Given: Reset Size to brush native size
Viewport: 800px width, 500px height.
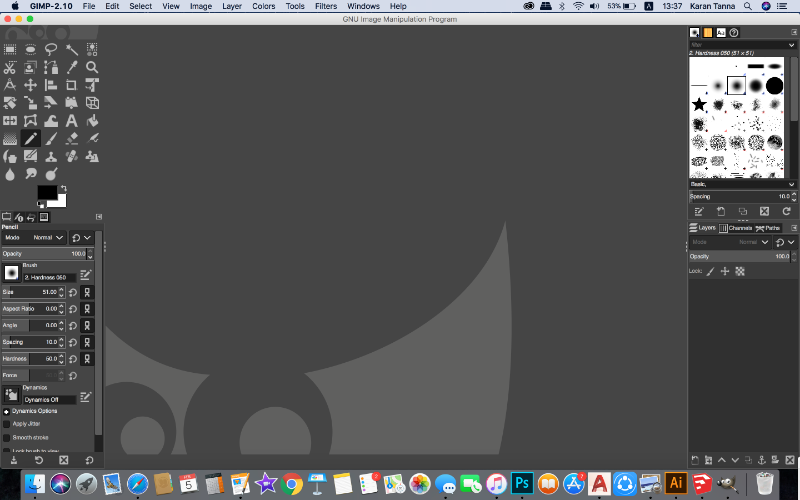Looking at the screenshot, I should [73, 292].
